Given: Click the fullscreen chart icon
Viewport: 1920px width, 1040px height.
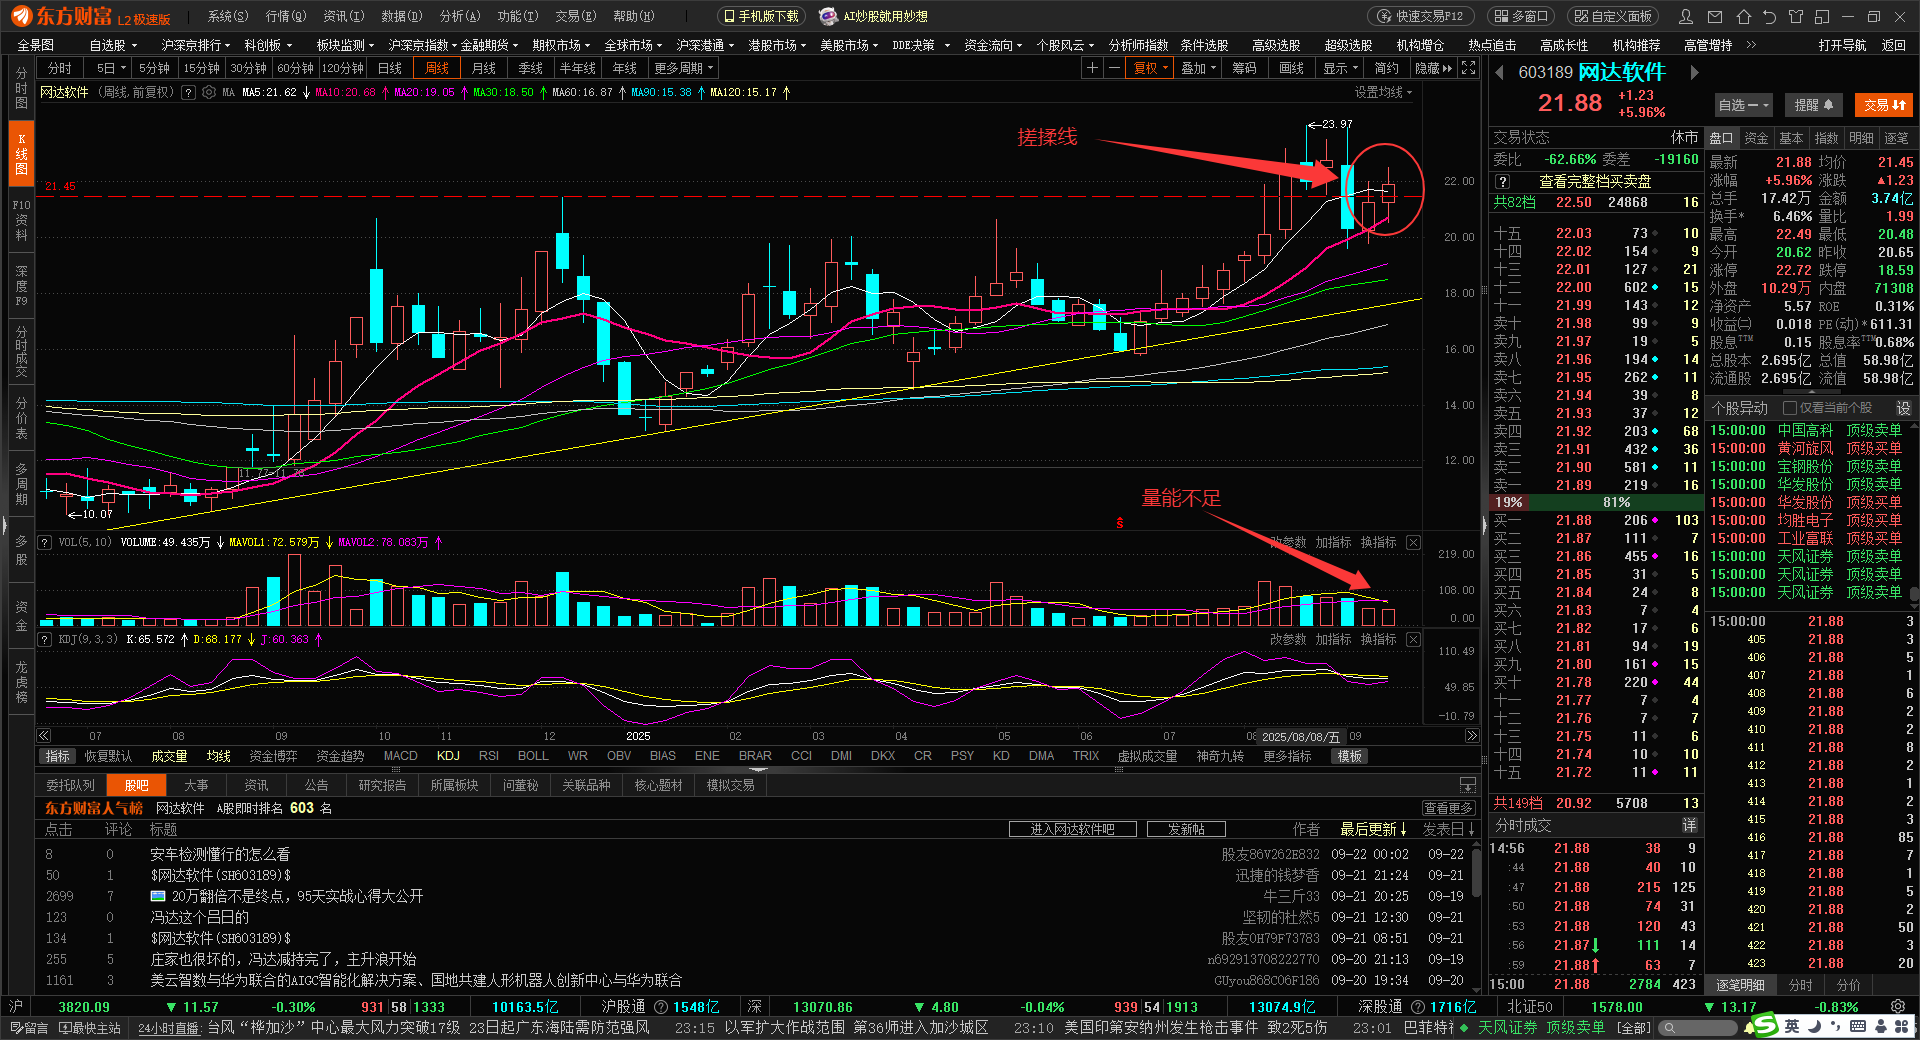Looking at the screenshot, I should coord(1468,68).
